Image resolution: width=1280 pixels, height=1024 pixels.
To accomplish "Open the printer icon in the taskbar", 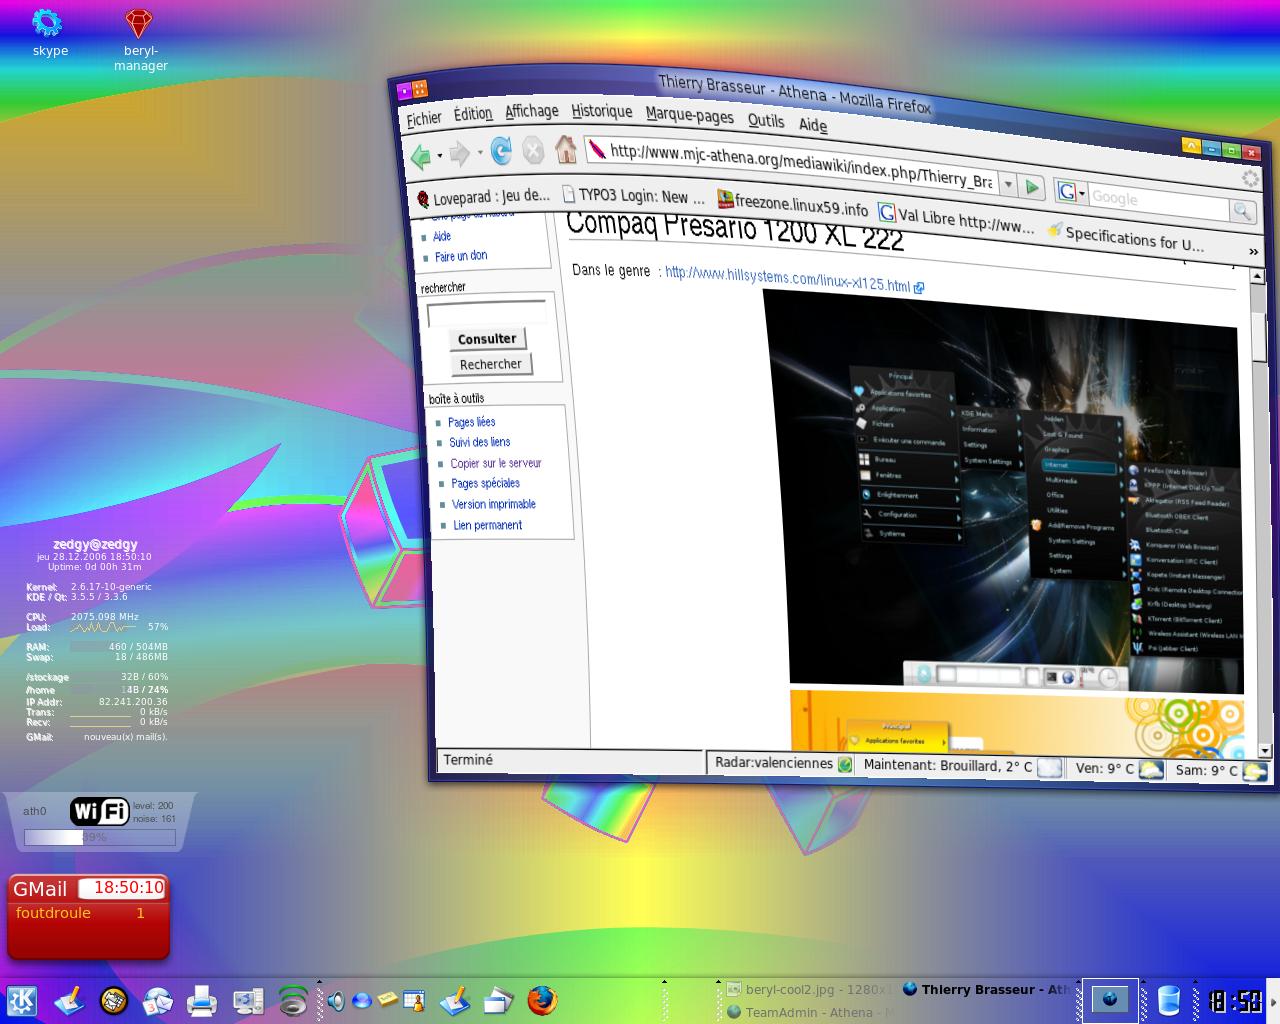I will click(201, 1000).
